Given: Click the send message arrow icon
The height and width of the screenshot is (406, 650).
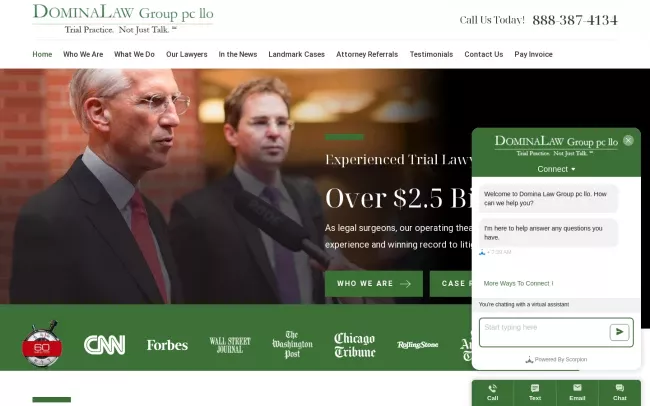Looking at the screenshot, I should tap(619, 332).
